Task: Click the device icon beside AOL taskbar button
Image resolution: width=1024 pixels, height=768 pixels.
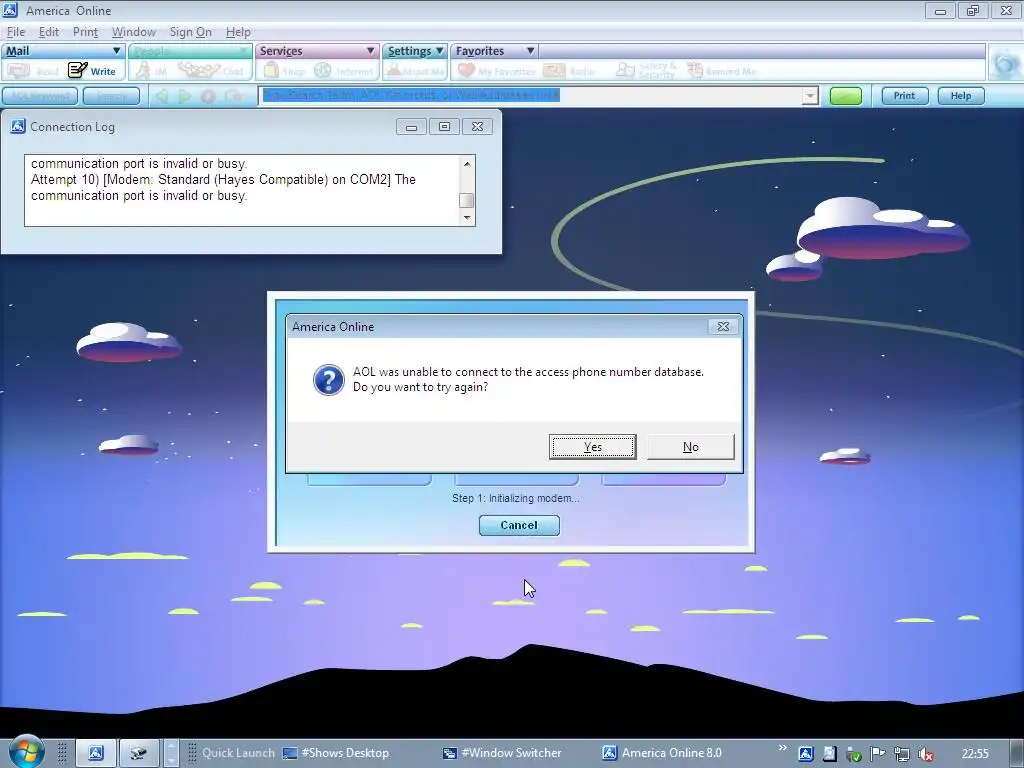Action: point(138,753)
